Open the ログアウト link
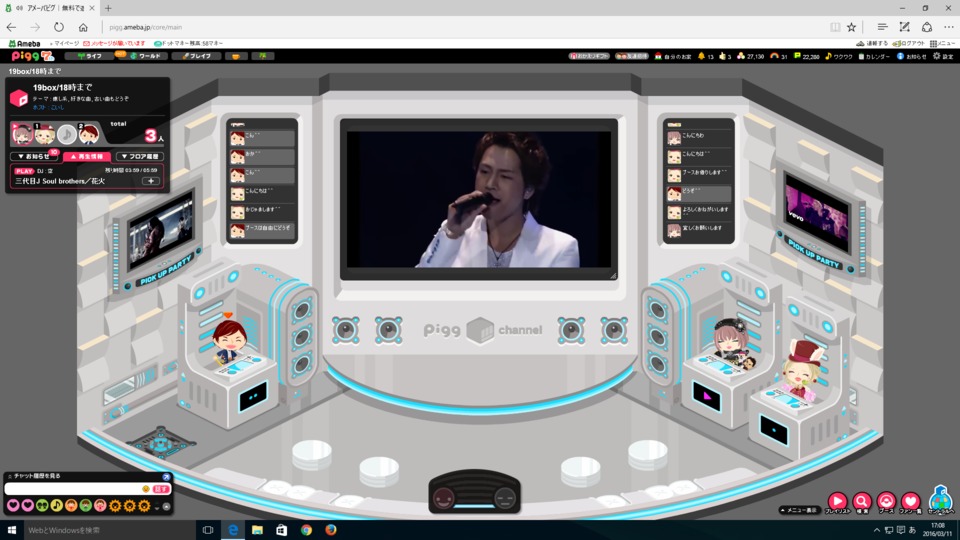Image resolution: width=960 pixels, height=540 pixels. pos(909,43)
